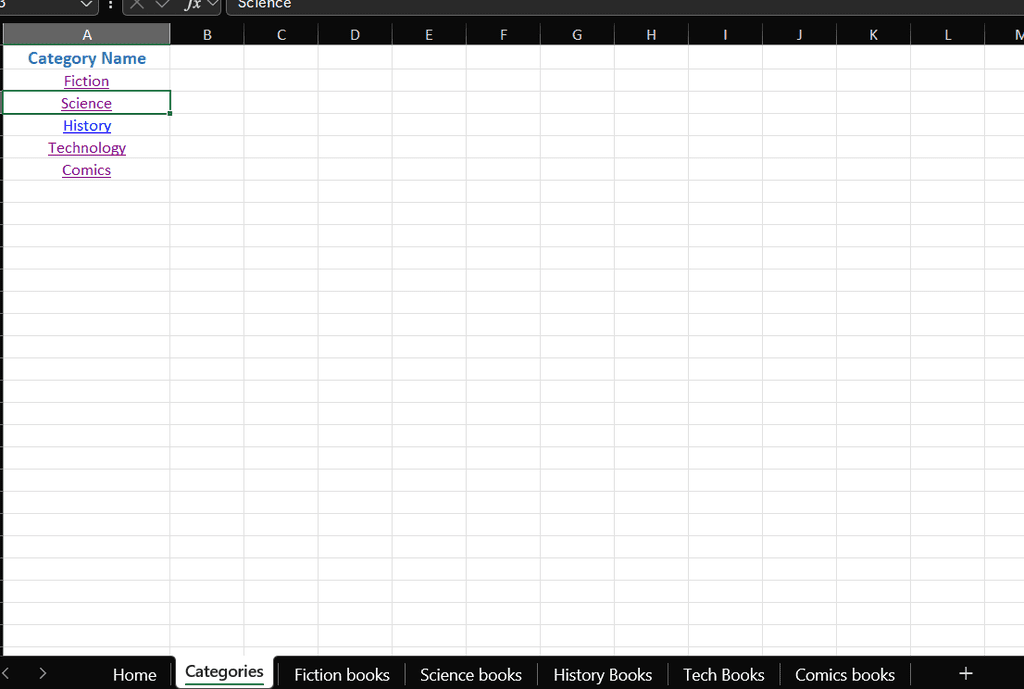Open the History hyperlink
Viewport: 1024px width, 689px height.
coord(87,125)
